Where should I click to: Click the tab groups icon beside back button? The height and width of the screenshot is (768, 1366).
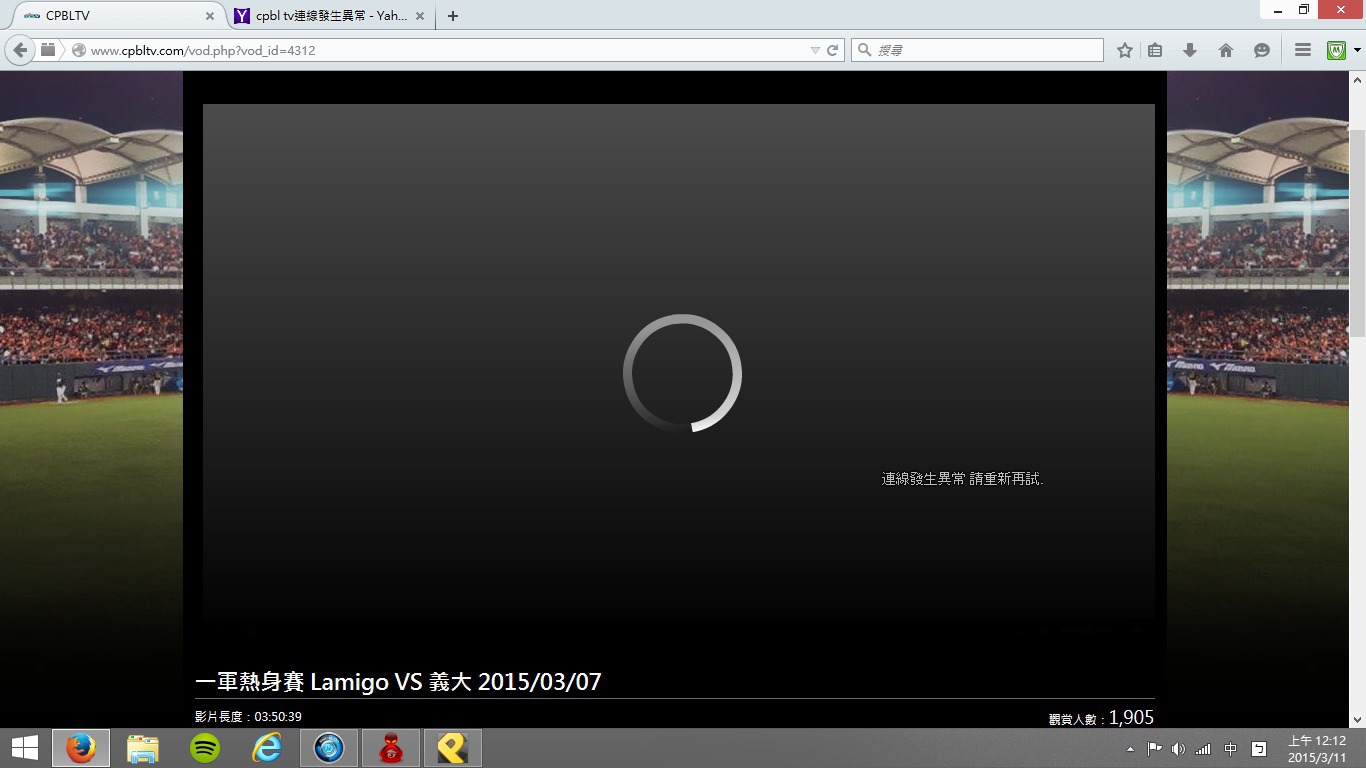click(48, 49)
